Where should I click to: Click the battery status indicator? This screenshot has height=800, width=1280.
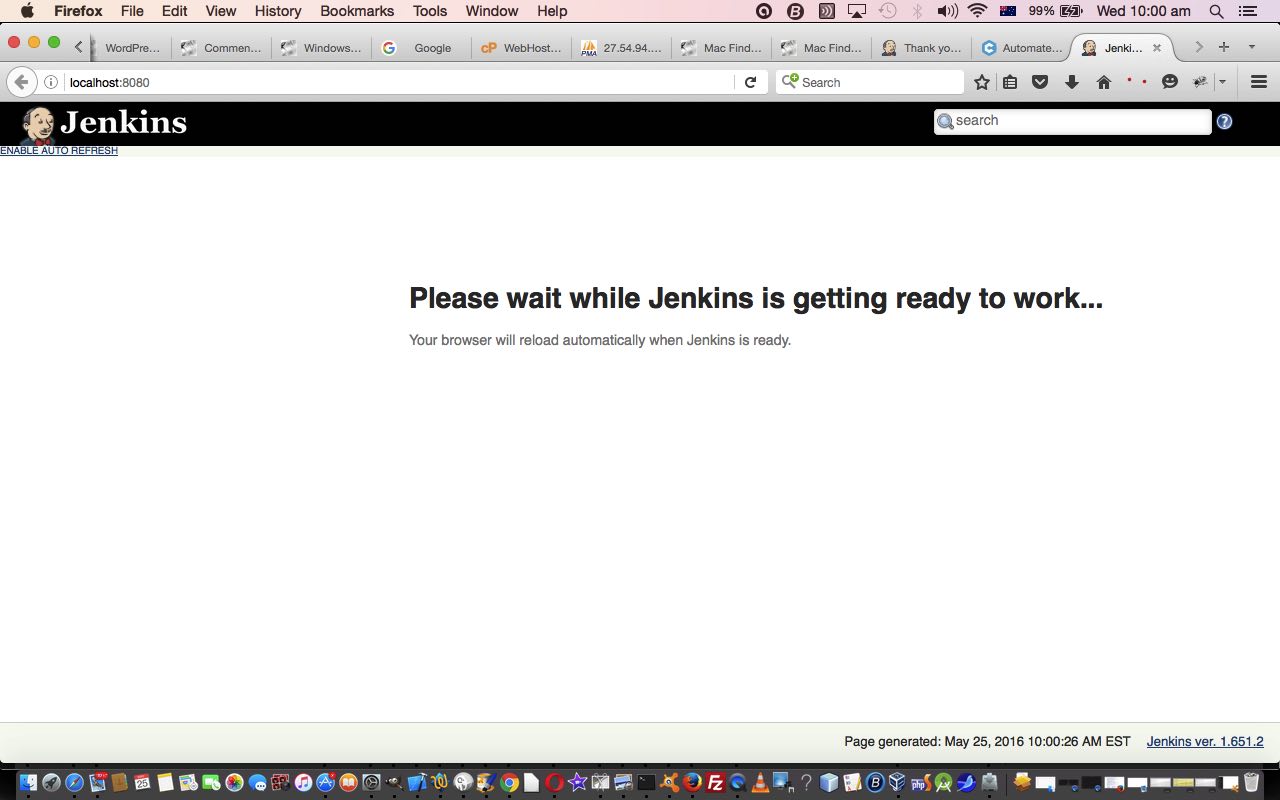(x=1056, y=11)
